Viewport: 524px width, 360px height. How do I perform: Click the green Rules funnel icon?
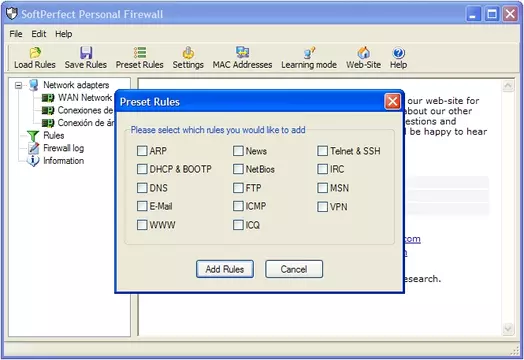pyautogui.click(x=33, y=135)
